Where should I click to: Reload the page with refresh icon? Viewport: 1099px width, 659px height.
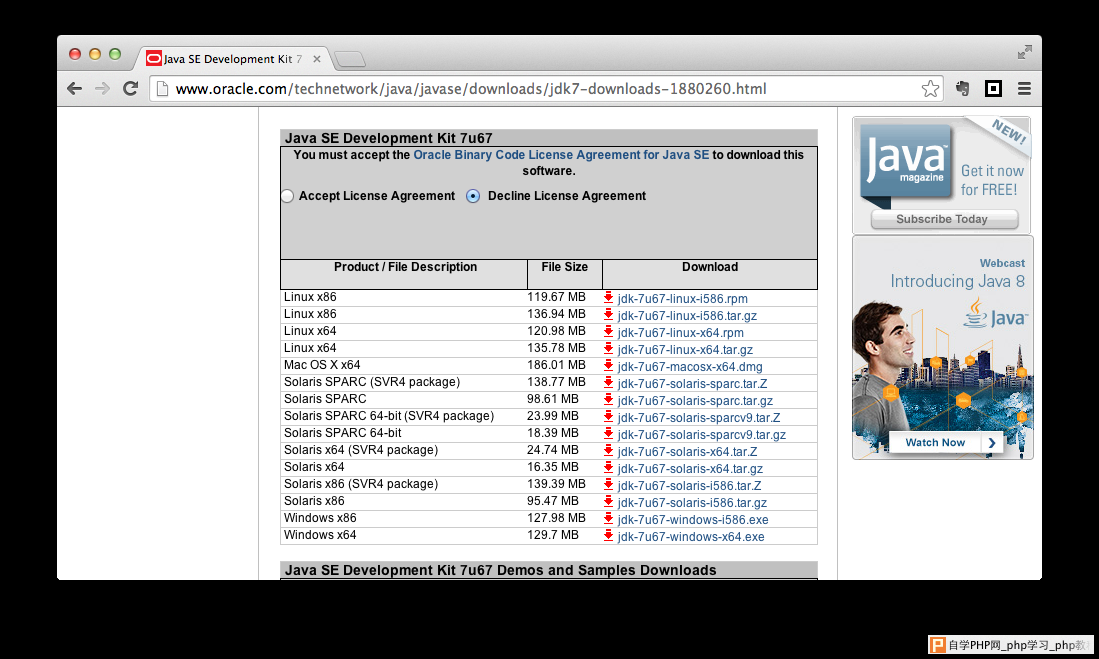pos(130,88)
